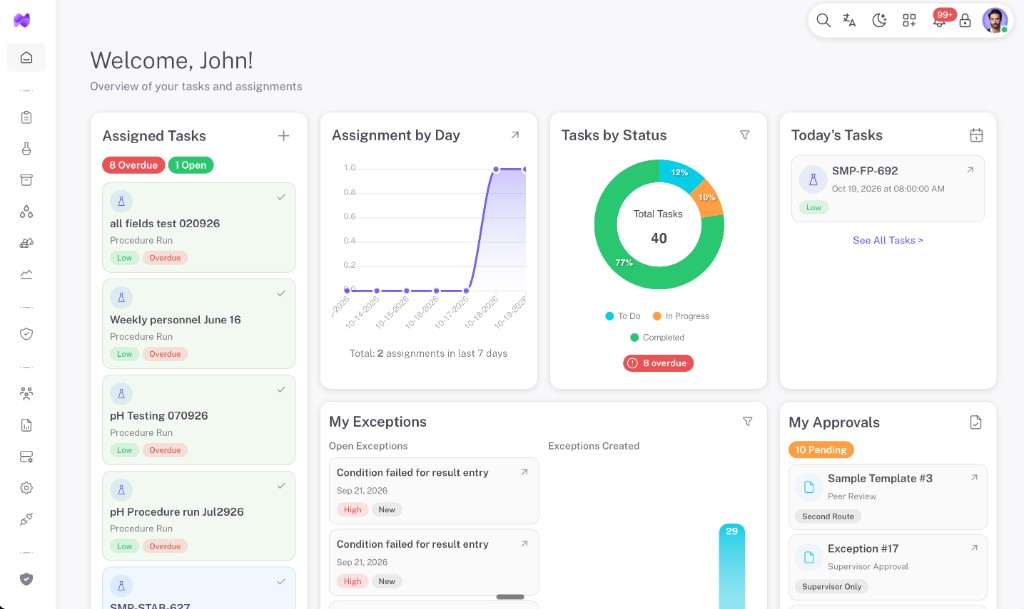The height and width of the screenshot is (609, 1024).
Task: Open the clipboard tasks sidebar icon
Action: (26, 117)
